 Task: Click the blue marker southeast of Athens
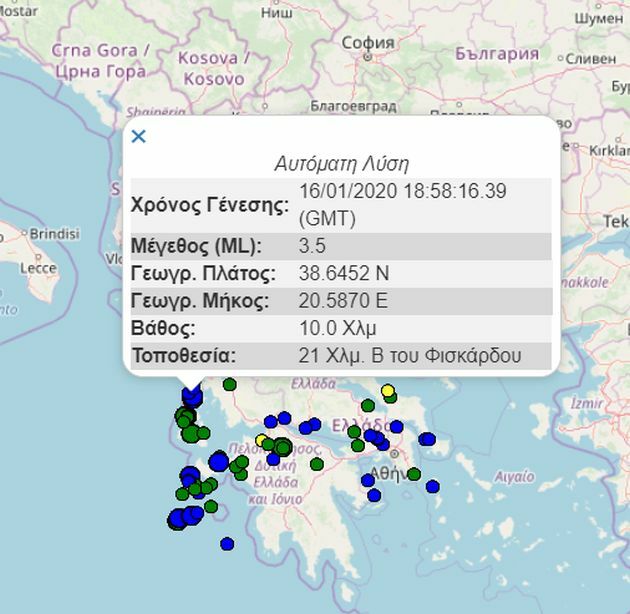click(432, 487)
